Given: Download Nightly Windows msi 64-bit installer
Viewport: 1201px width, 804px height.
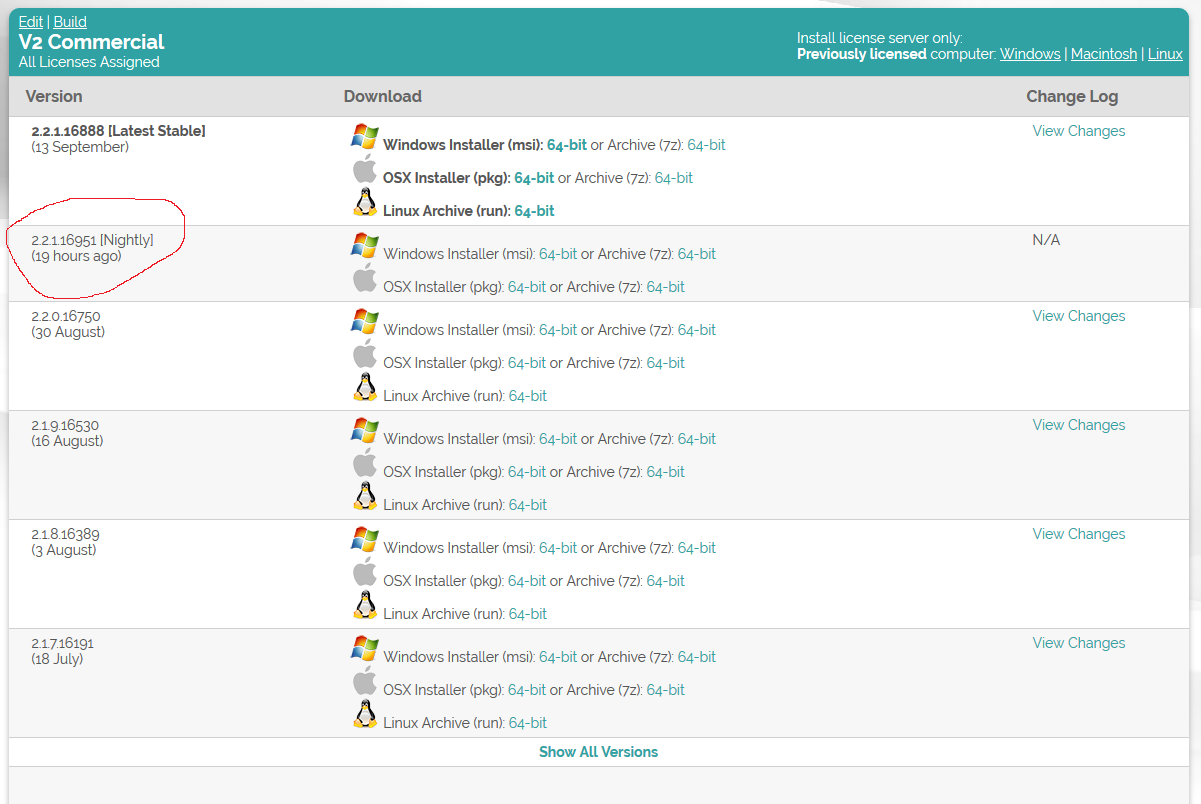Looking at the screenshot, I should click(557, 254).
